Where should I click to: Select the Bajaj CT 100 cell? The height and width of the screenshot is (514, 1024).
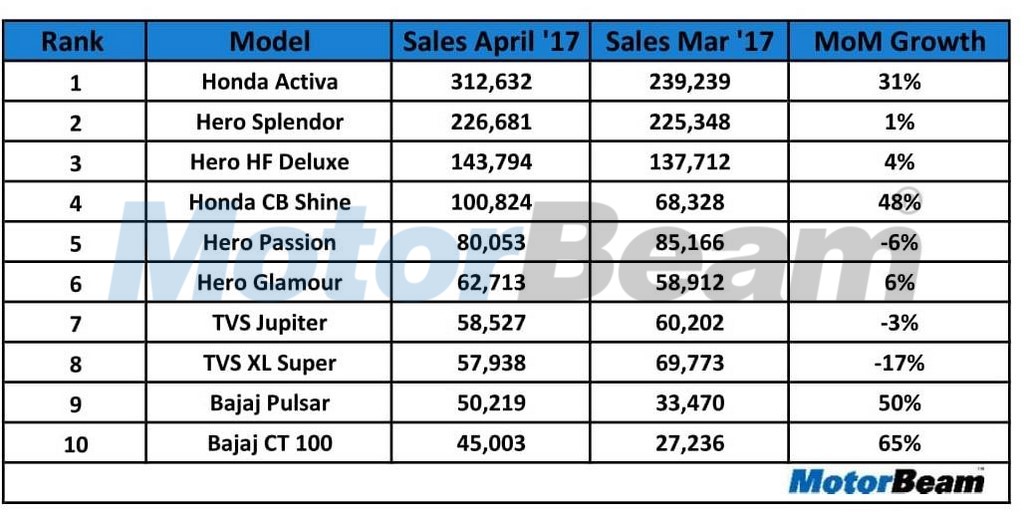269,443
